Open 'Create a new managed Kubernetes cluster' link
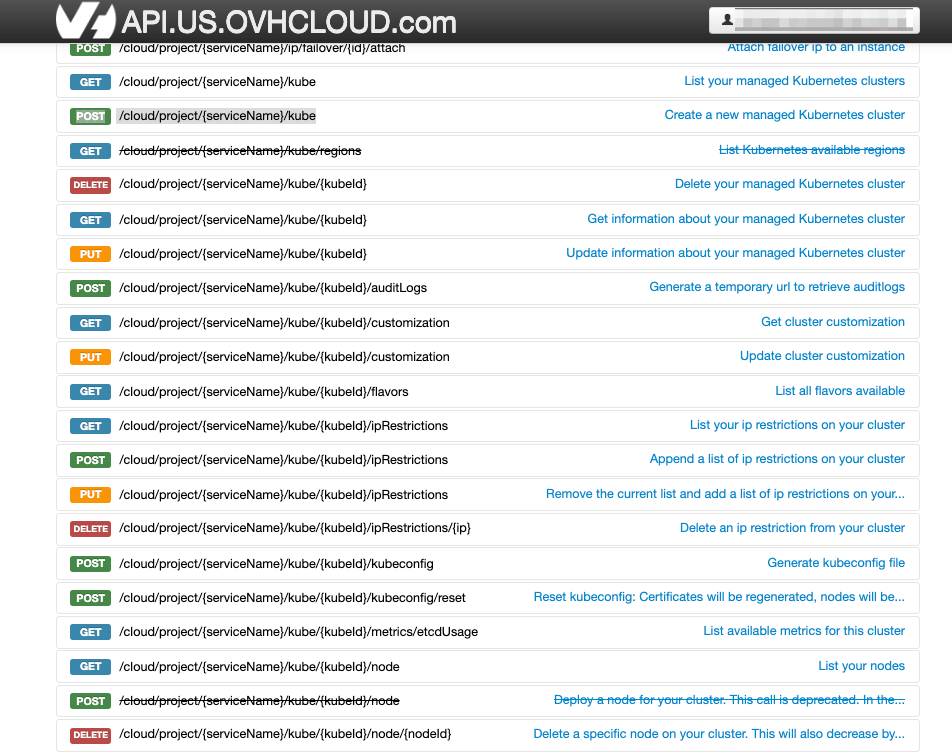The image size is (952, 753). click(x=784, y=115)
